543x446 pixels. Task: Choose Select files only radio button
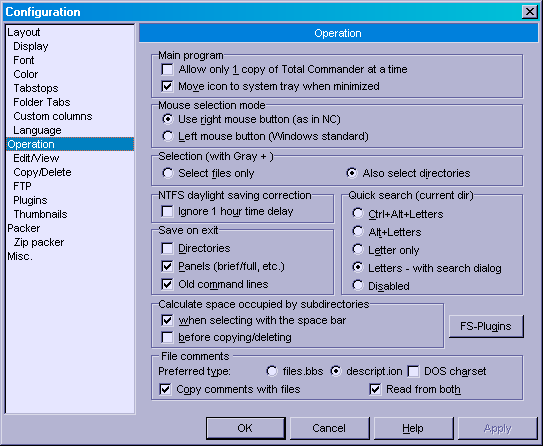coord(168,173)
